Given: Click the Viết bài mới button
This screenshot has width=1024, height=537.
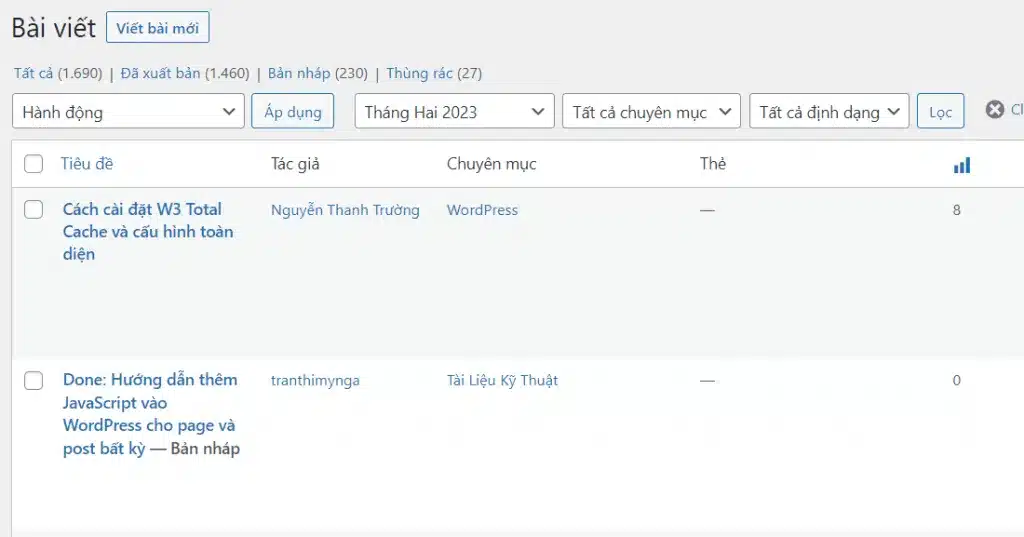Looking at the screenshot, I should [x=157, y=27].
